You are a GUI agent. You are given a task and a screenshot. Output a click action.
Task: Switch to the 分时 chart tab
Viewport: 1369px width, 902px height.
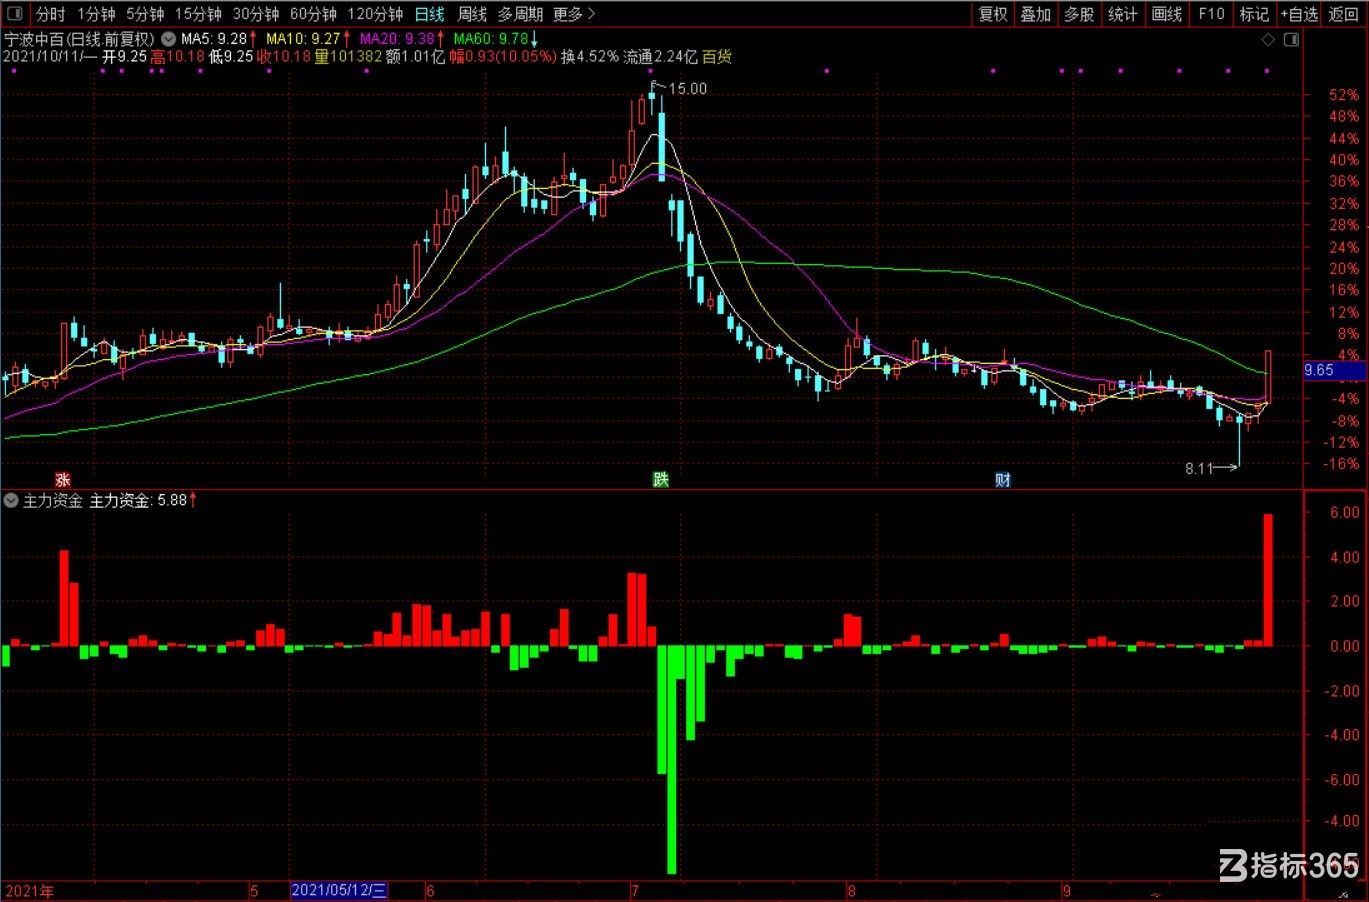[x=50, y=14]
